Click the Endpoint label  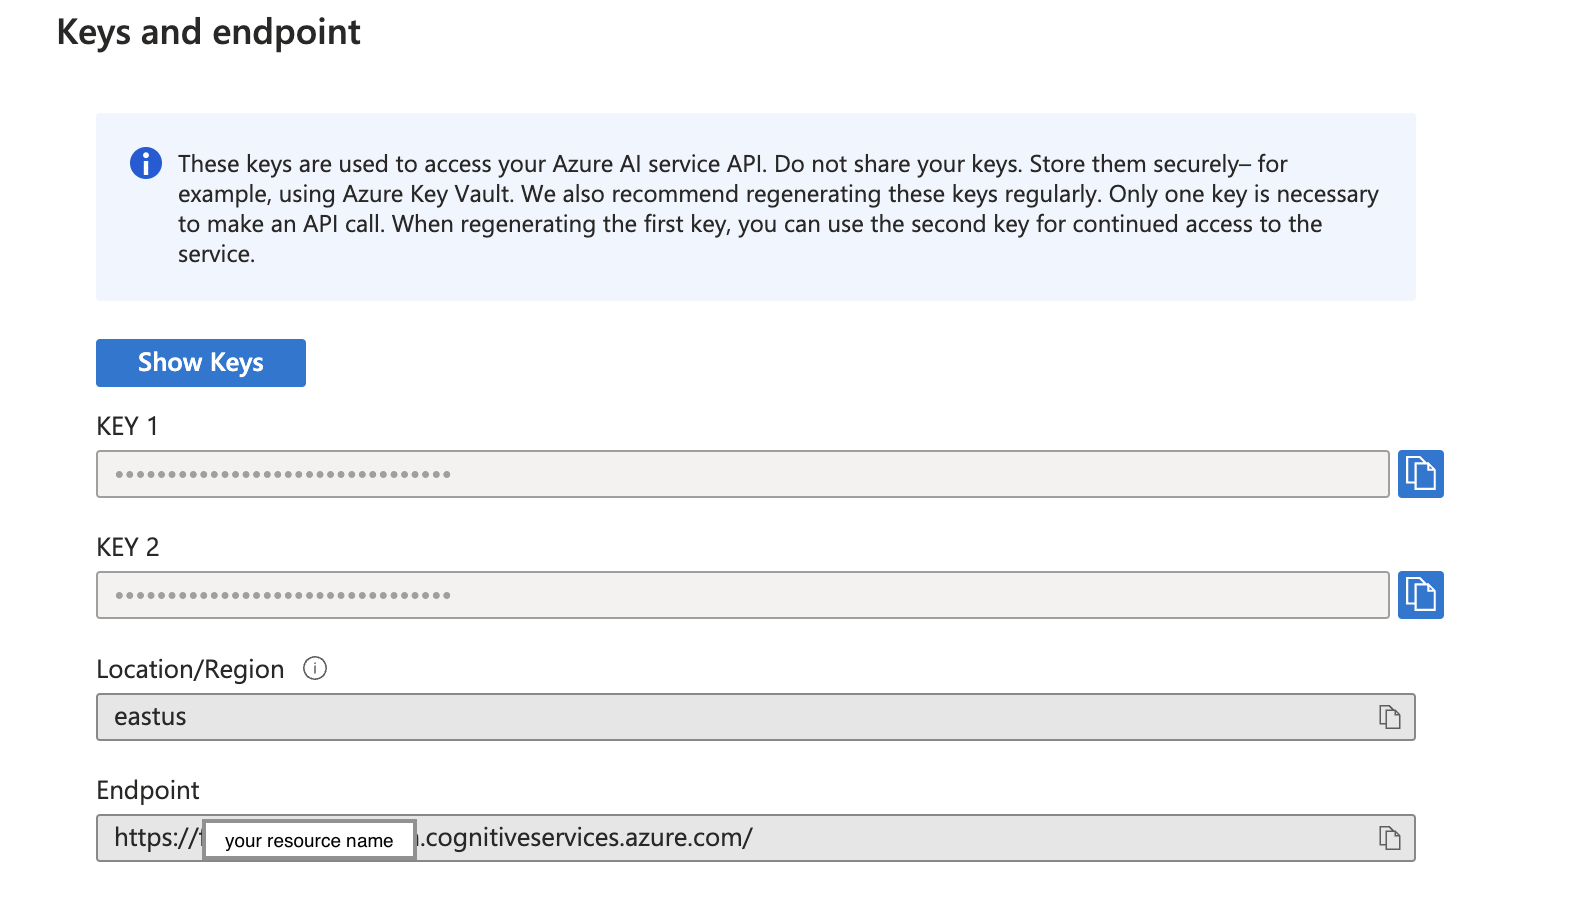pyautogui.click(x=148, y=790)
